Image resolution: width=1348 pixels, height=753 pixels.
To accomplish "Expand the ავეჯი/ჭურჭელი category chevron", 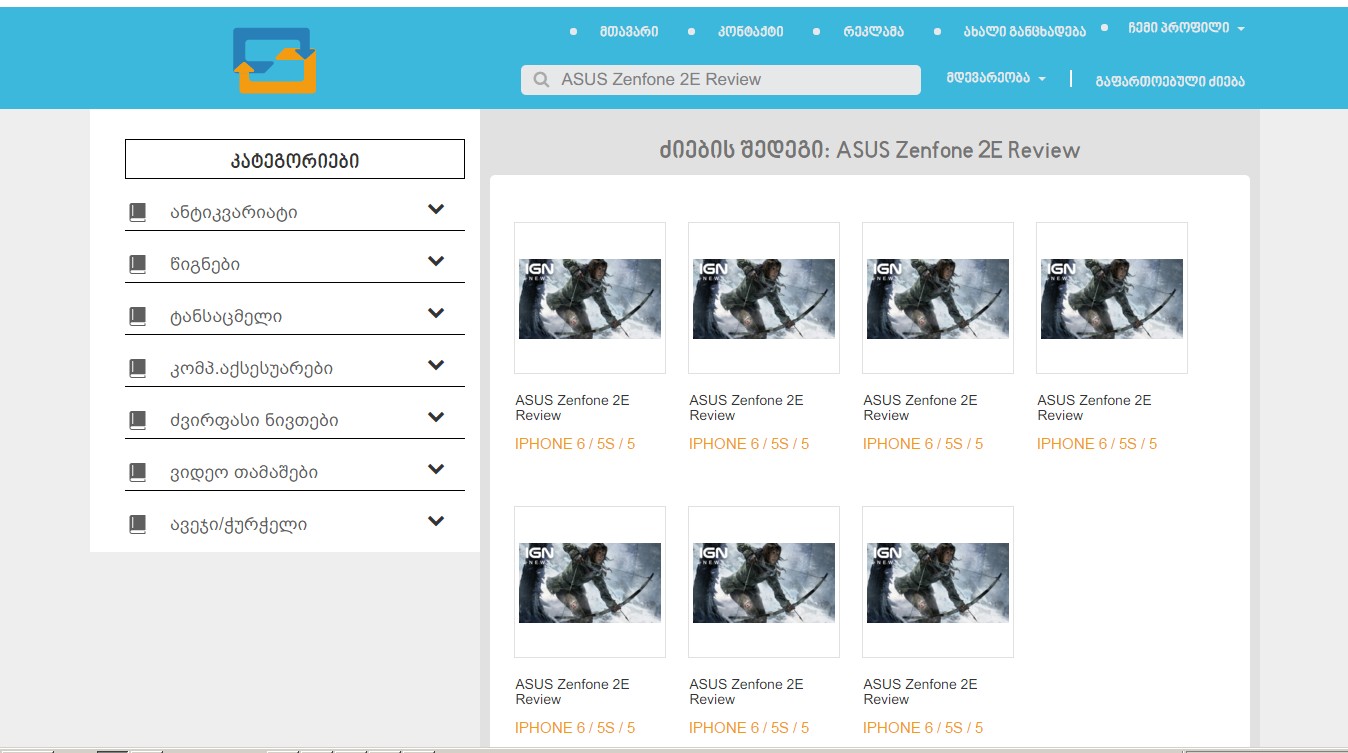I will pyautogui.click(x=436, y=521).
